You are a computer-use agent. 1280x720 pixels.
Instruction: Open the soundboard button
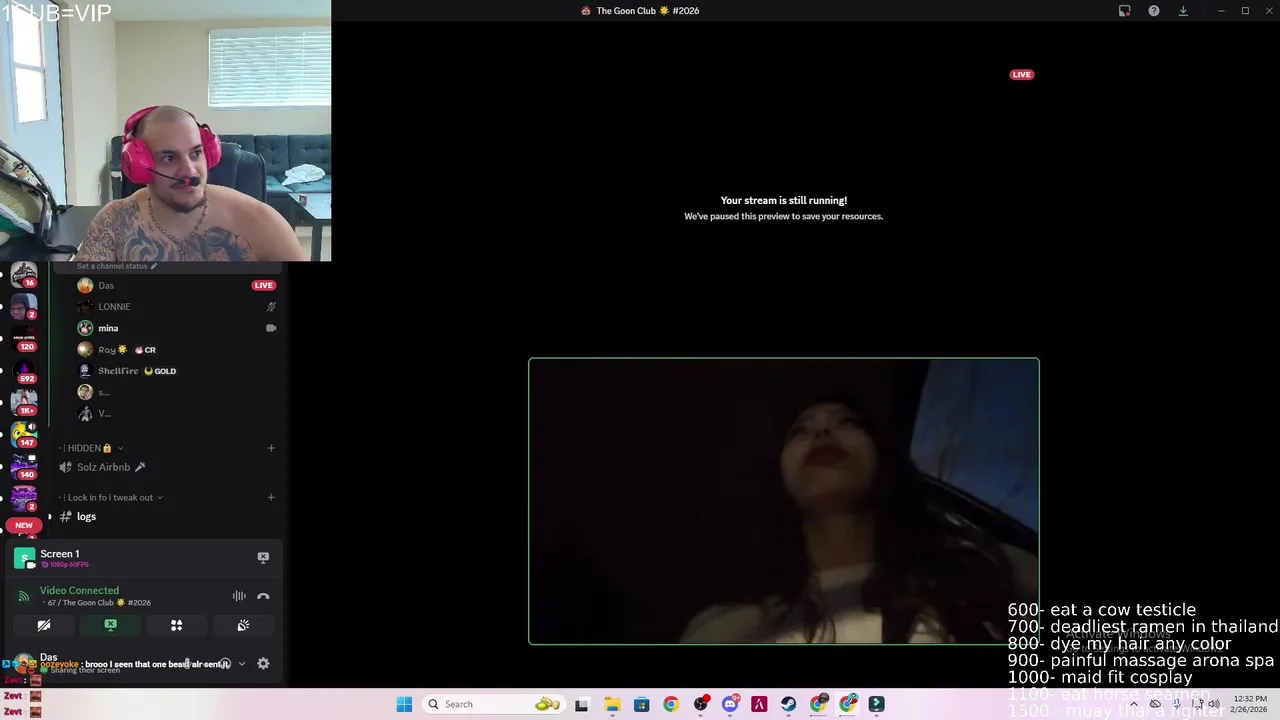[x=243, y=625]
